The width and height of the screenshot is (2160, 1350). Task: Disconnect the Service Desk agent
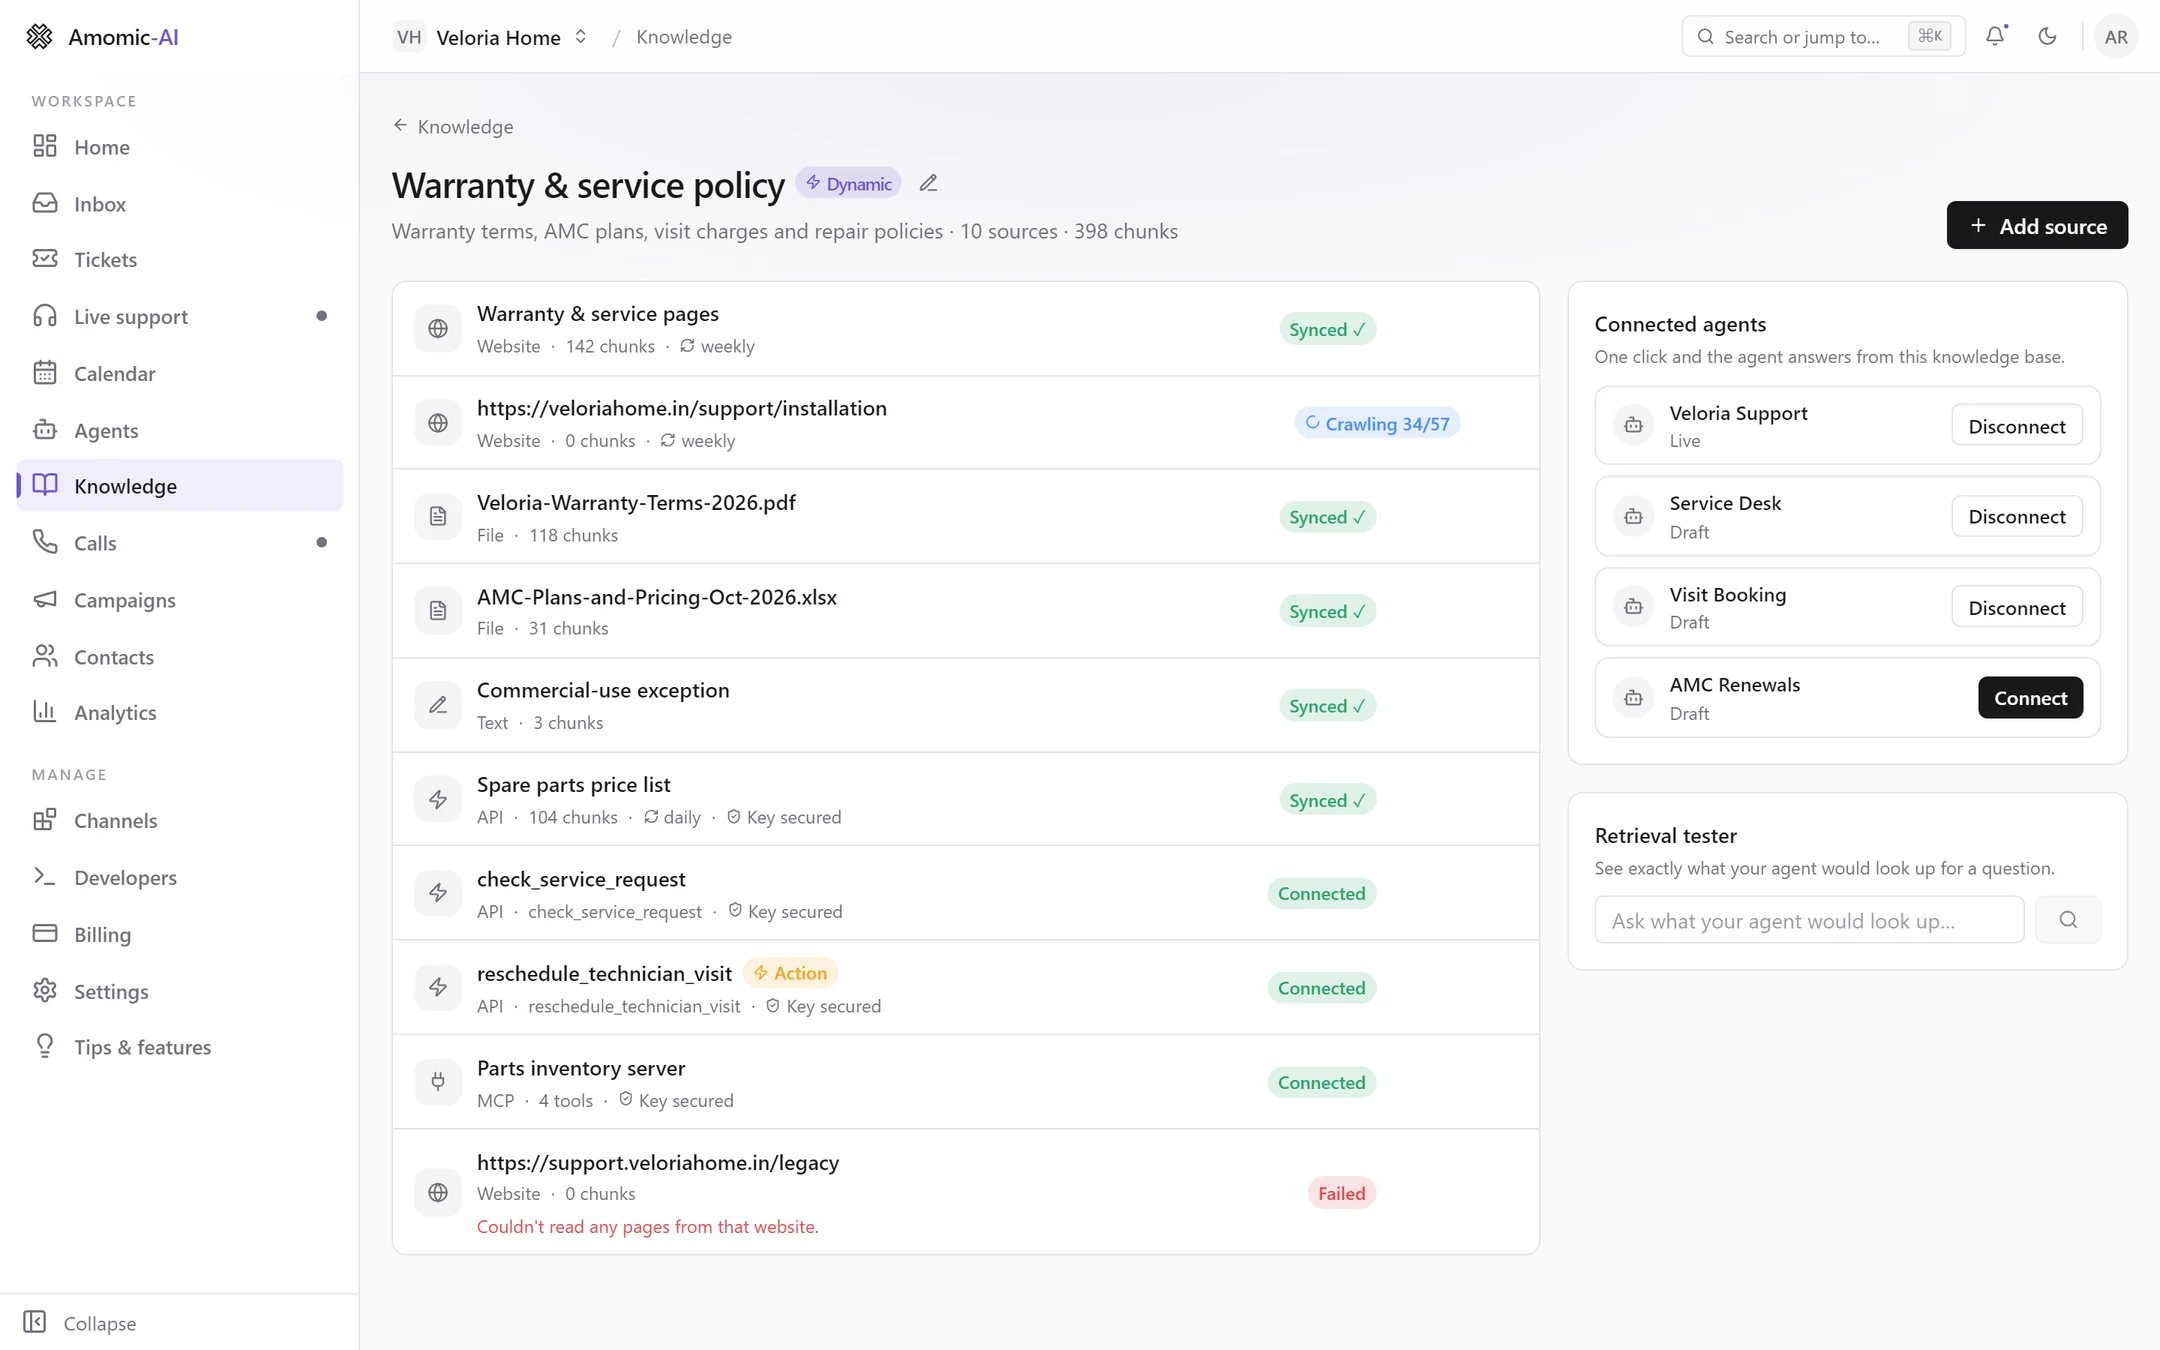[x=2017, y=516]
